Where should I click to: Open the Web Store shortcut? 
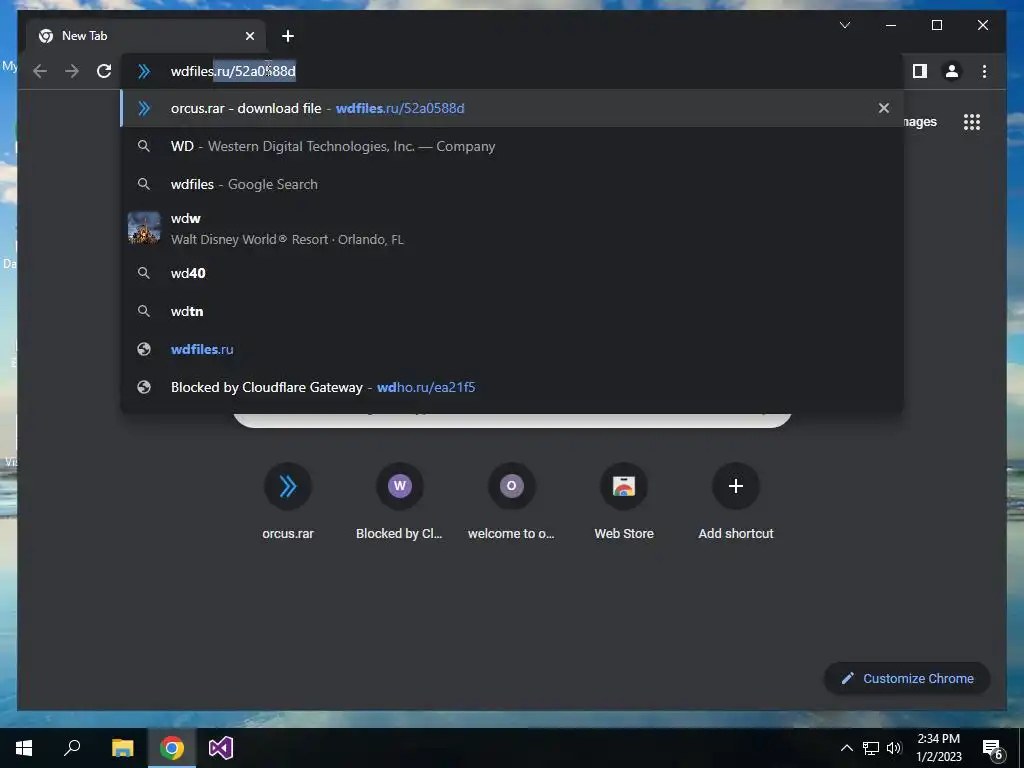624,502
